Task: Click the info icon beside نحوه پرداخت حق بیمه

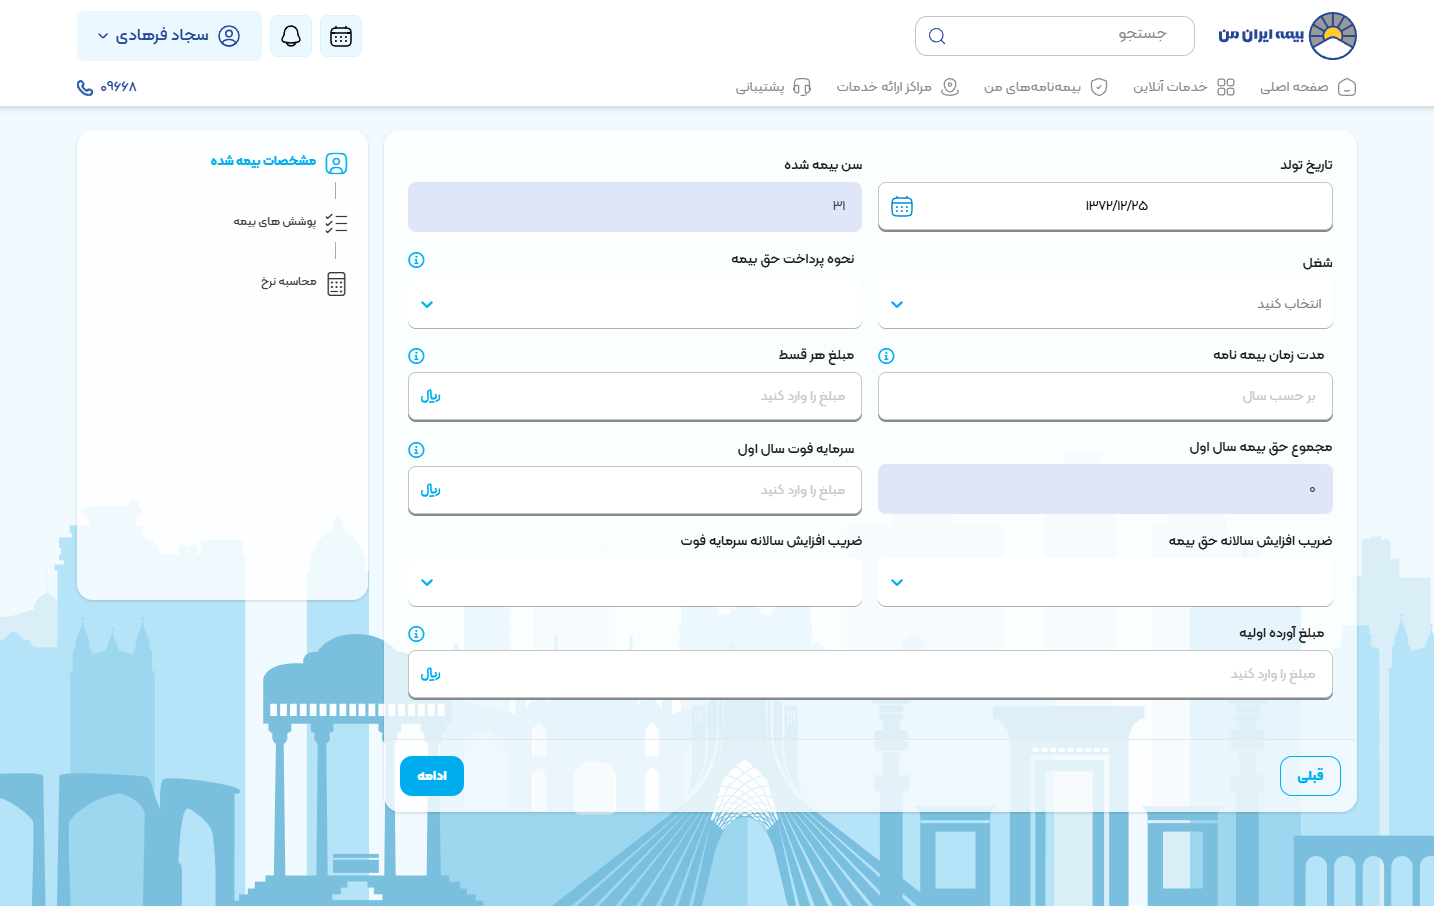Action: click(x=417, y=259)
